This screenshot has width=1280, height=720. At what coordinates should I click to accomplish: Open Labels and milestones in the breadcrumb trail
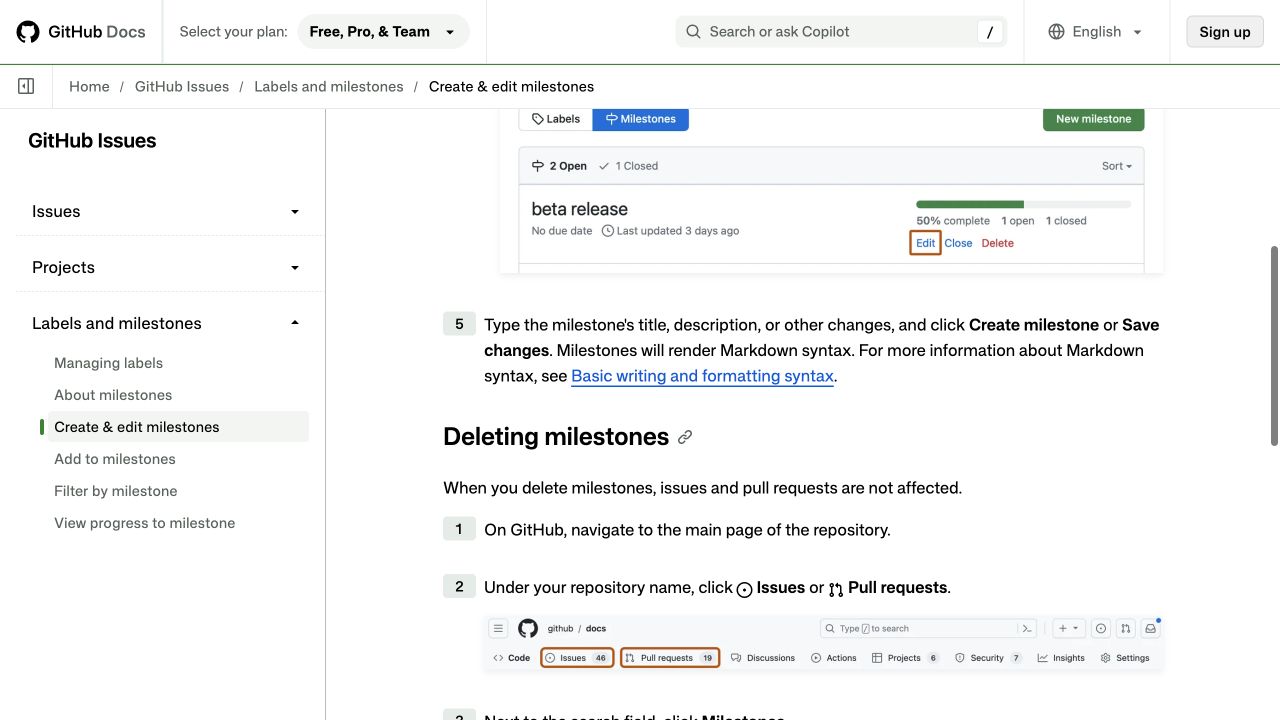(x=329, y=87)
